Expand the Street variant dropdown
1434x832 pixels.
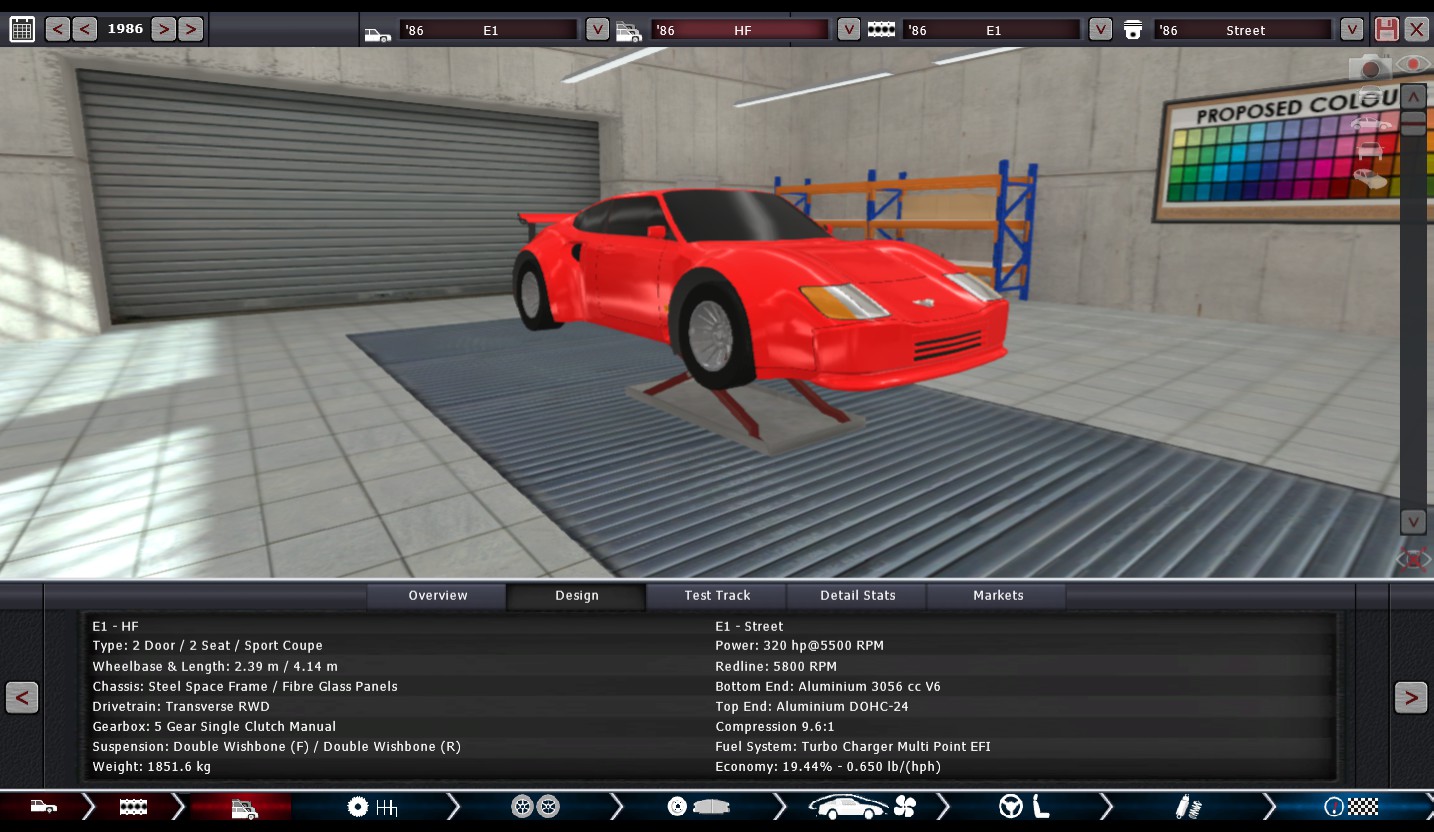[x=1352, y=29]
